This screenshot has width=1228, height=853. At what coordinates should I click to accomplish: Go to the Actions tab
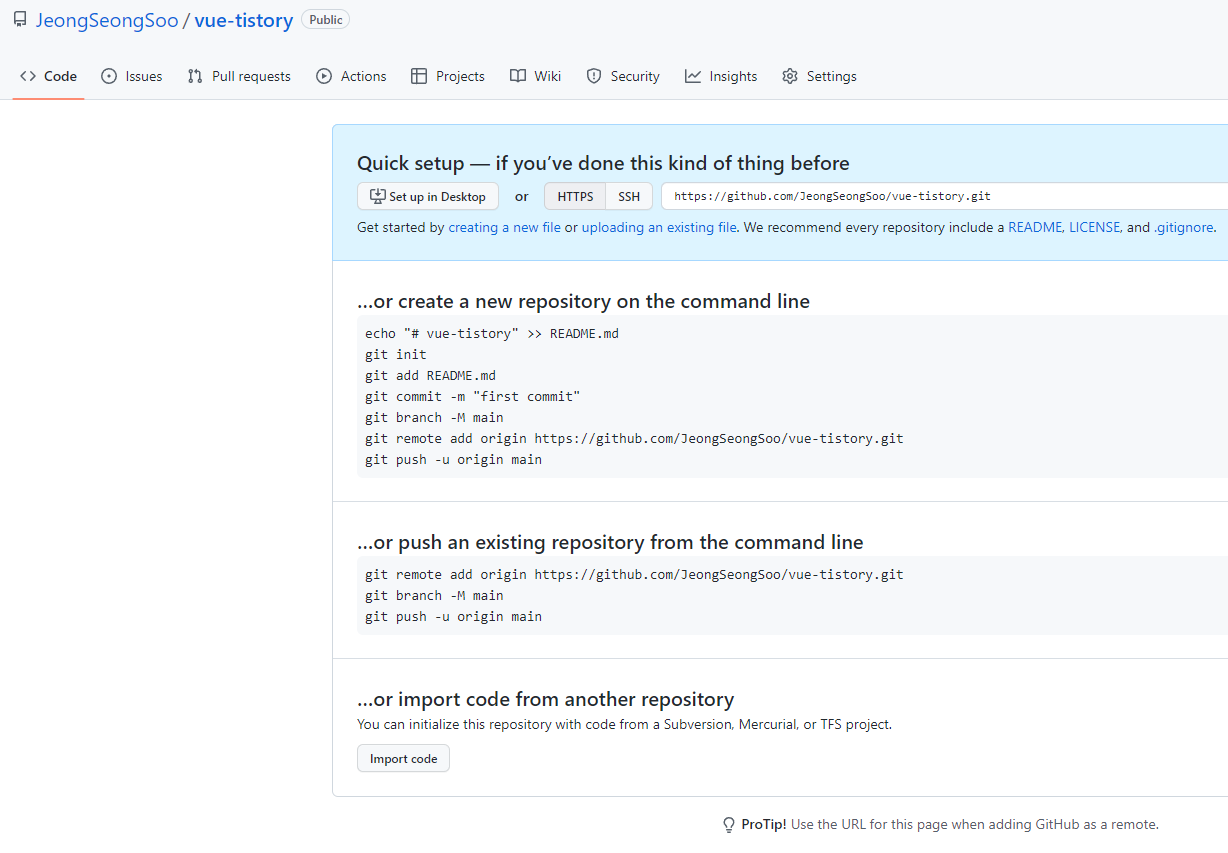[351, 76]
